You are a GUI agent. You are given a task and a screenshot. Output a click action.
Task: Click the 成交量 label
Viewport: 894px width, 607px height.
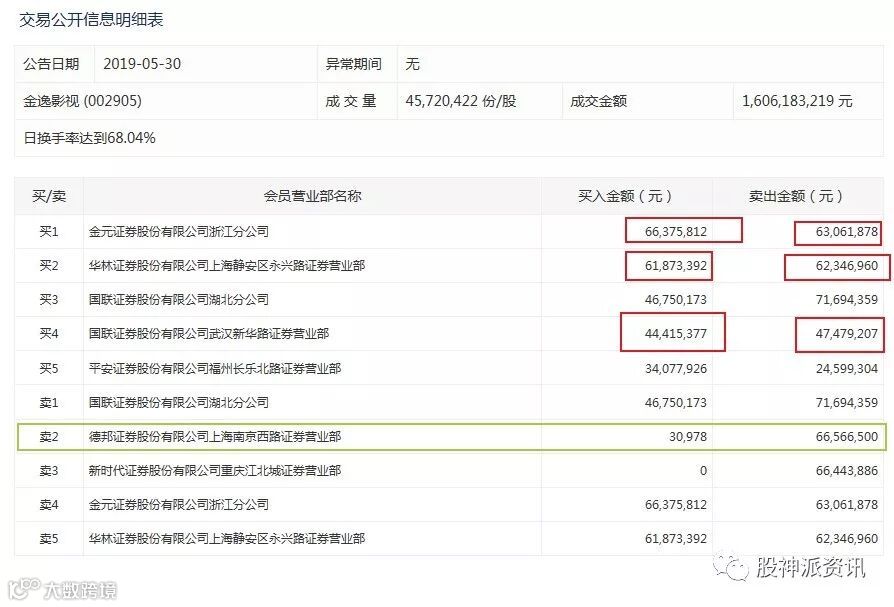point(351,101)
